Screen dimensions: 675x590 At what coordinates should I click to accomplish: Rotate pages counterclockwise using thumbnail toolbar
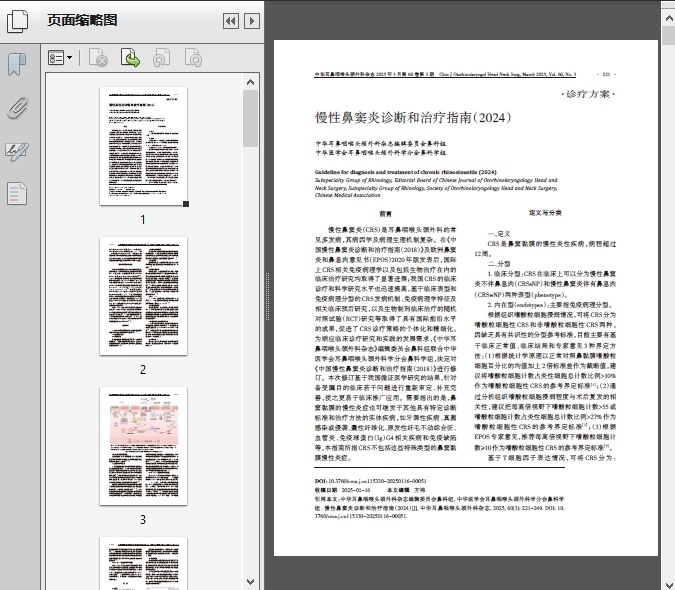(x=162, y=59)
